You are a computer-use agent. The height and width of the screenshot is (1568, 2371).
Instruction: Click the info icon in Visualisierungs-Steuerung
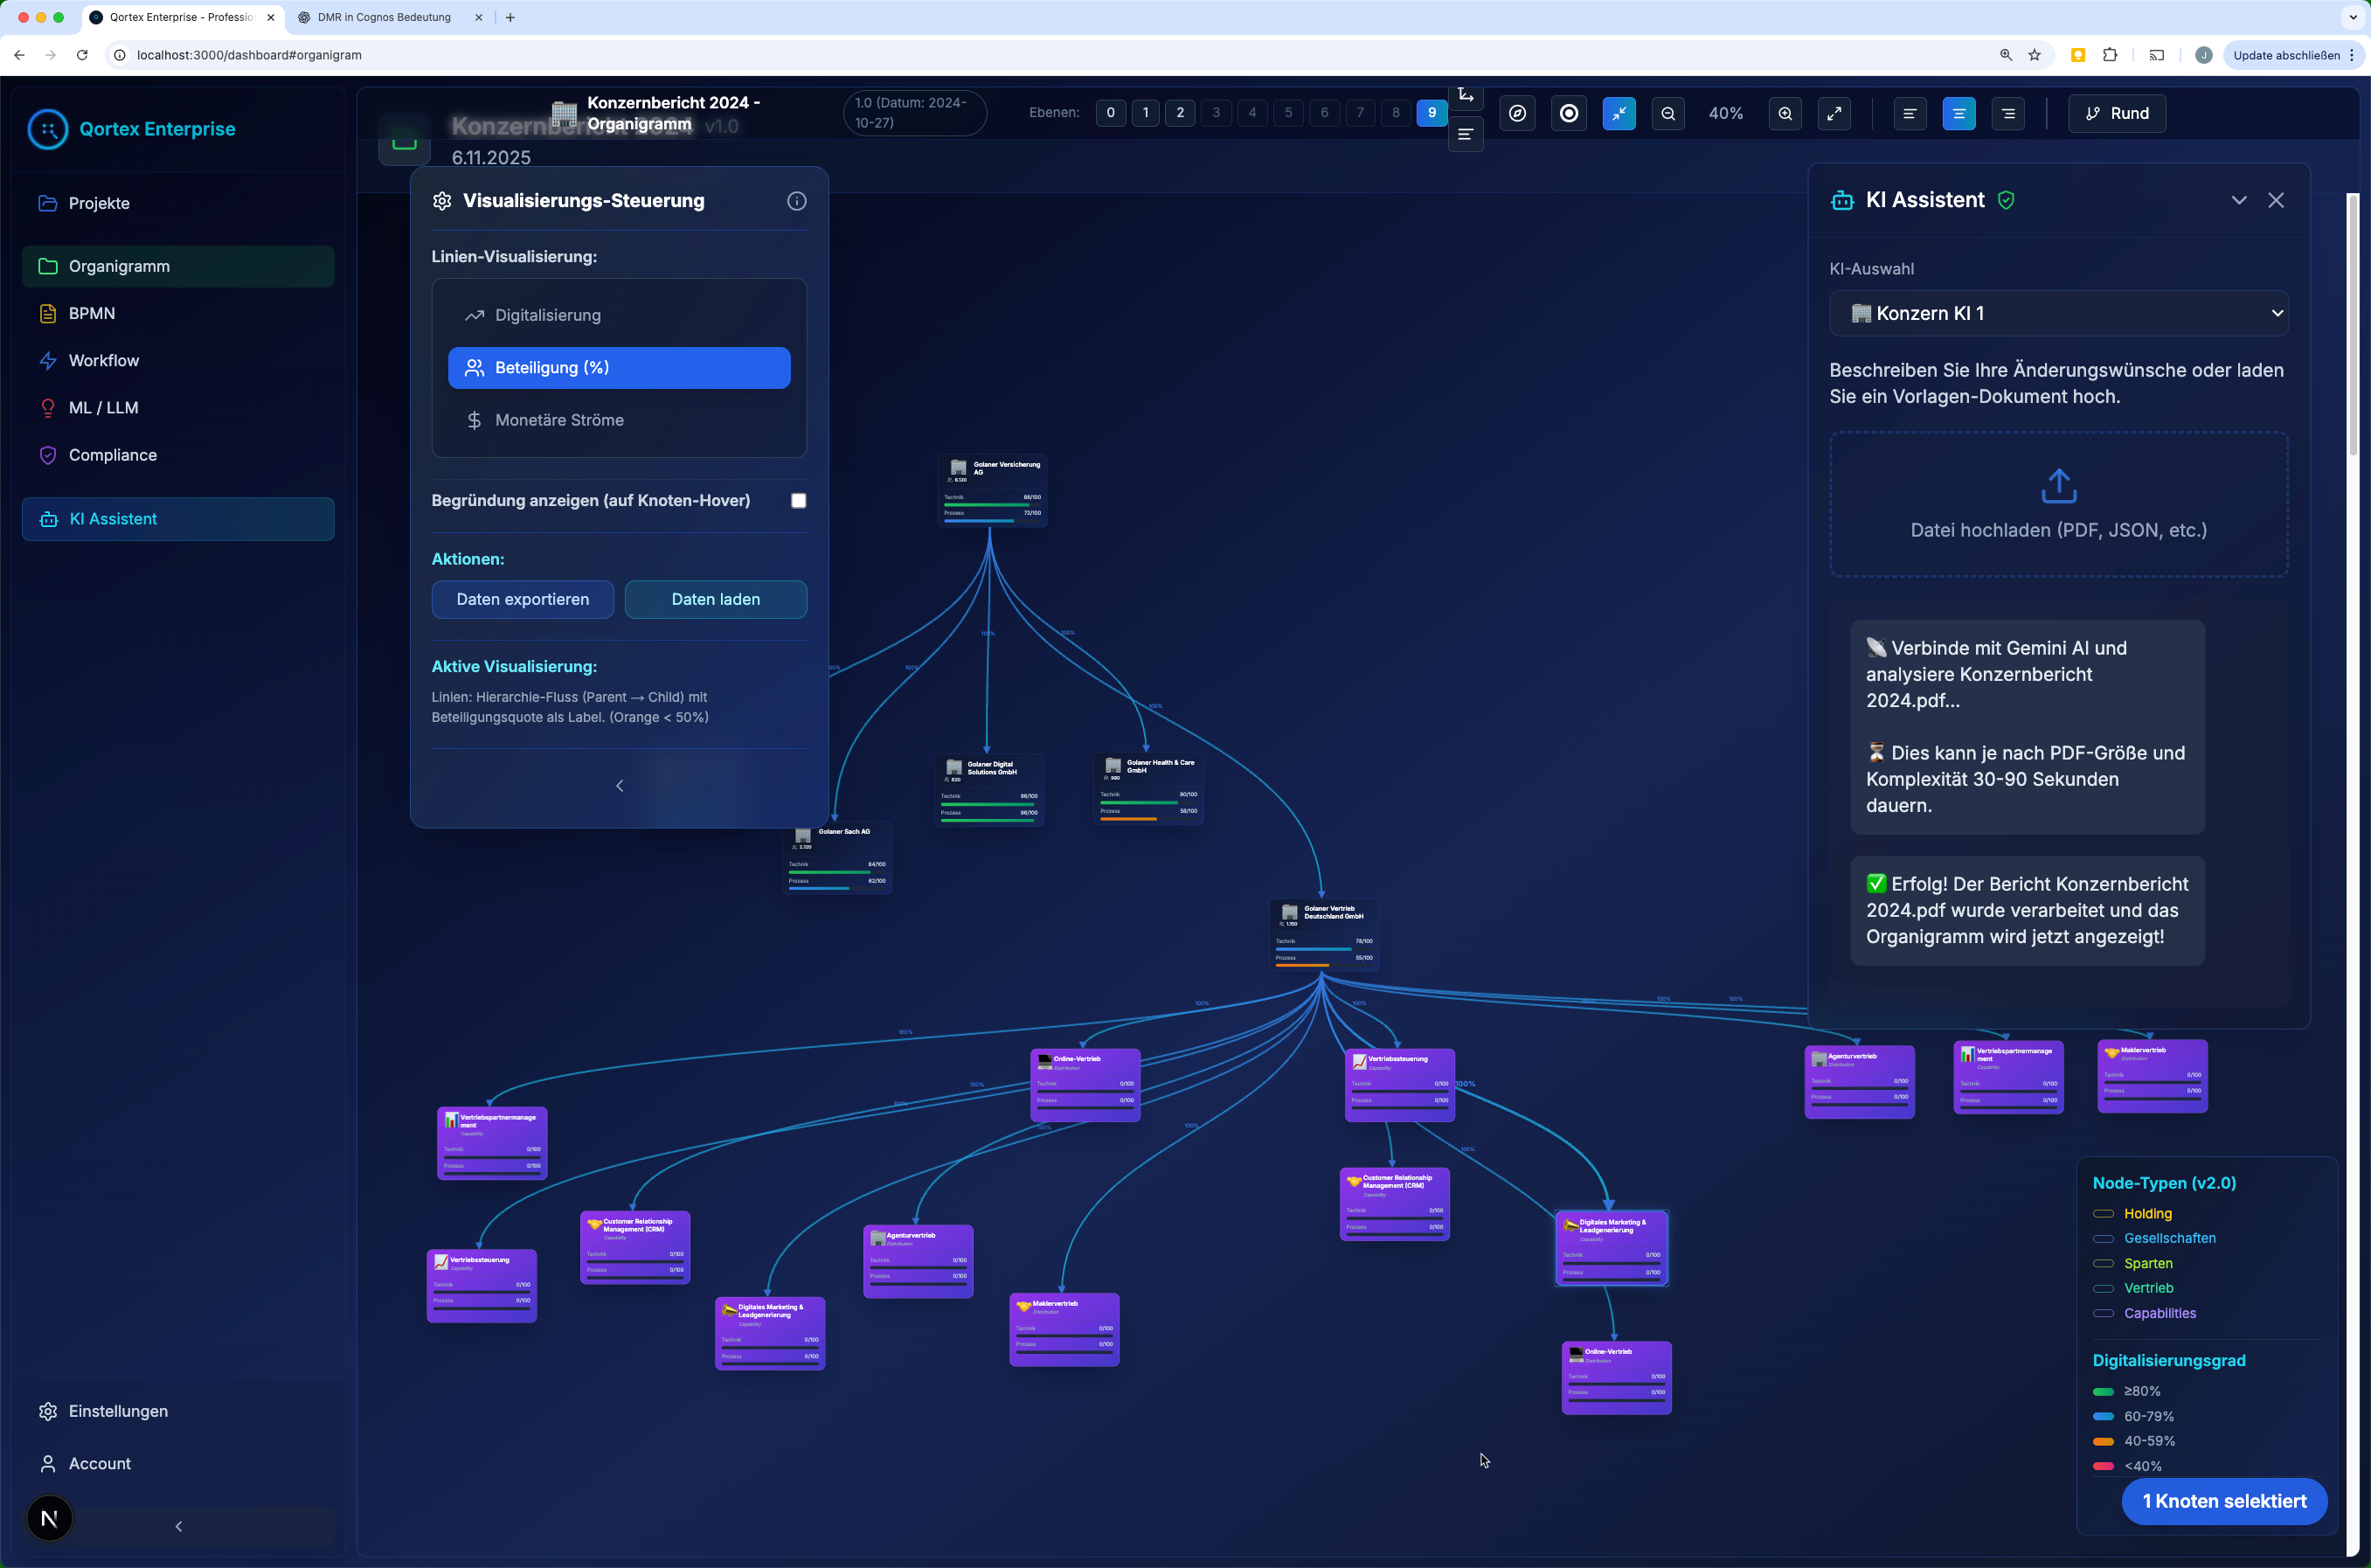click(796, 201)
